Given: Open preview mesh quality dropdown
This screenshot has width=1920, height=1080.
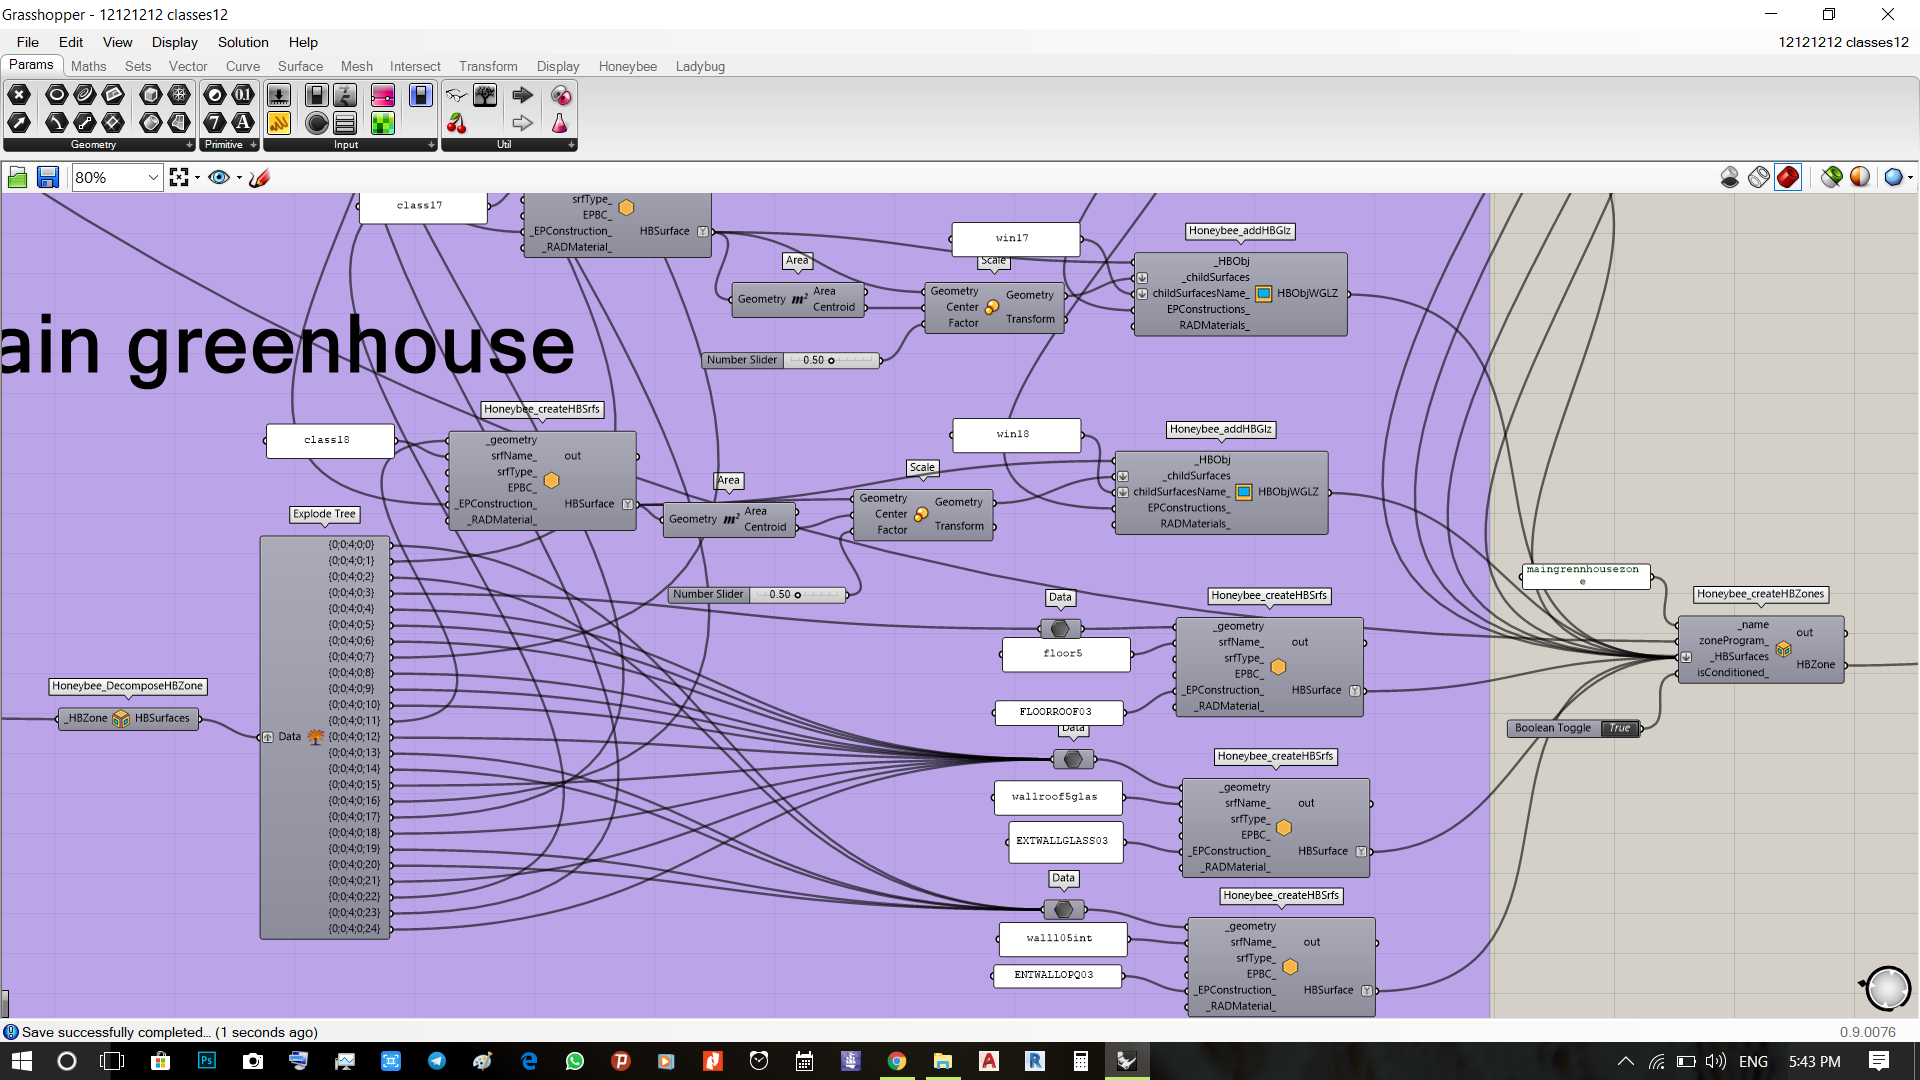Looking at the screenshot, I should click(1910, 177).
